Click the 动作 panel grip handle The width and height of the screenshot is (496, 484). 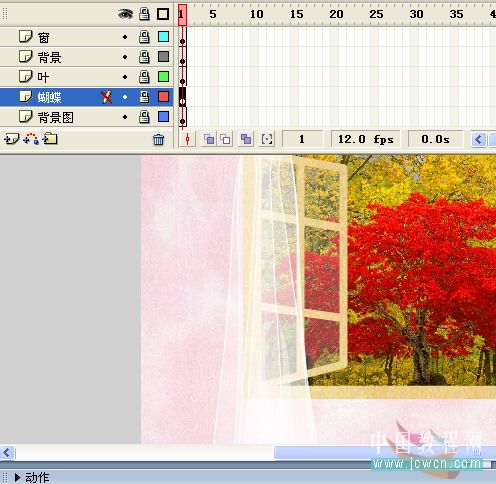pos(5,478)
